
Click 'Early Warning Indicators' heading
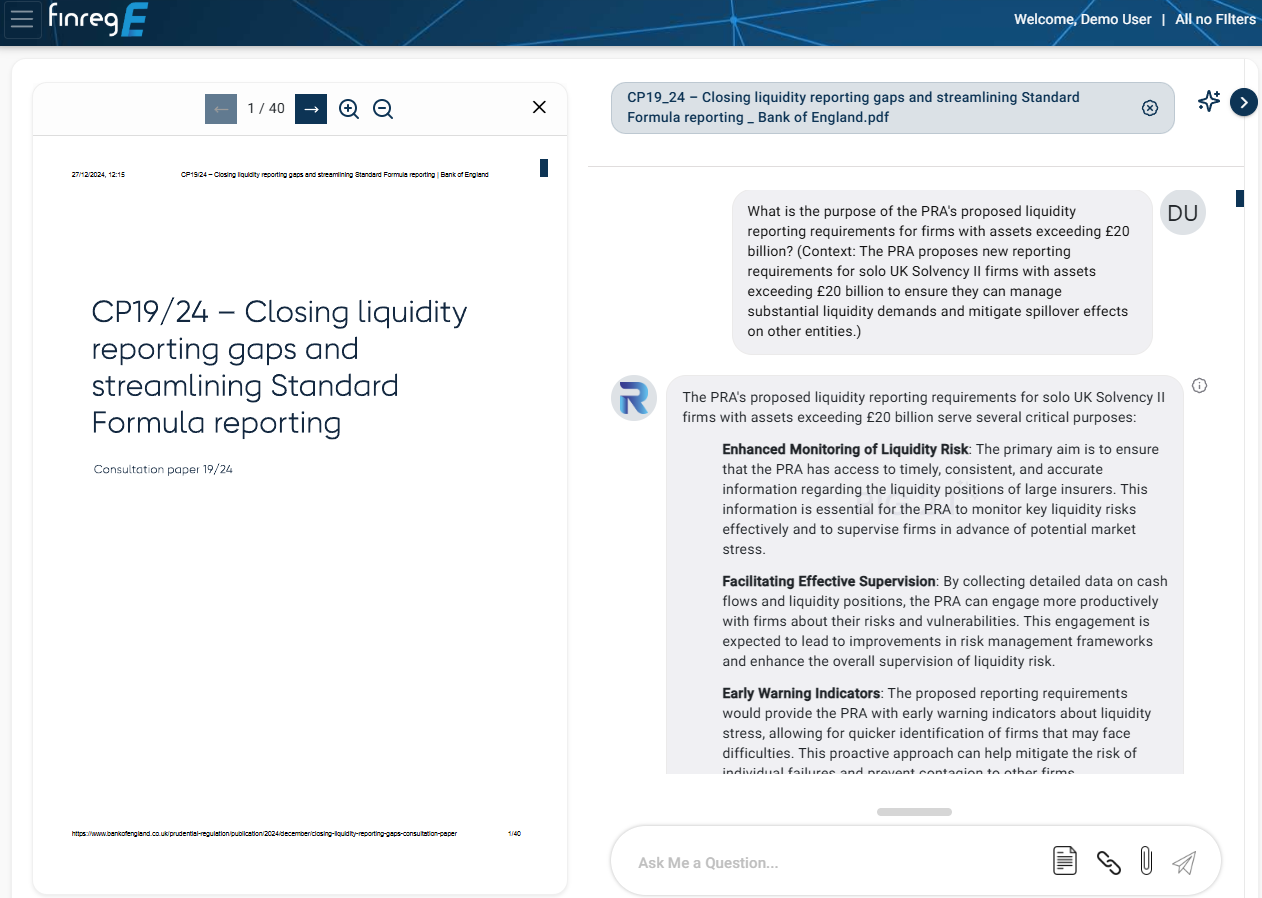(x=801, y=693)
